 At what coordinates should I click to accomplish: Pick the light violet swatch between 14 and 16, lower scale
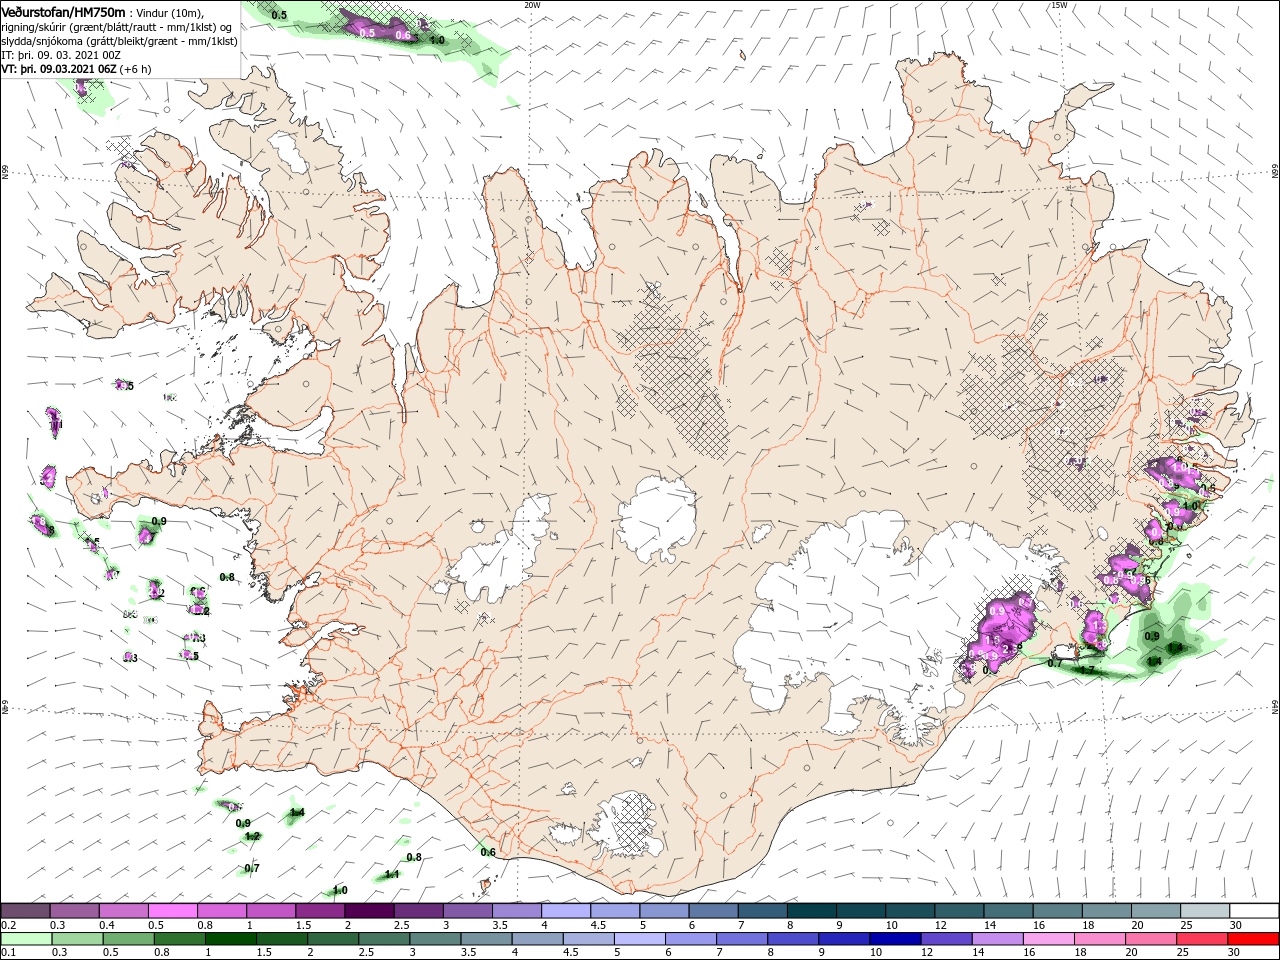coord(996,939)
